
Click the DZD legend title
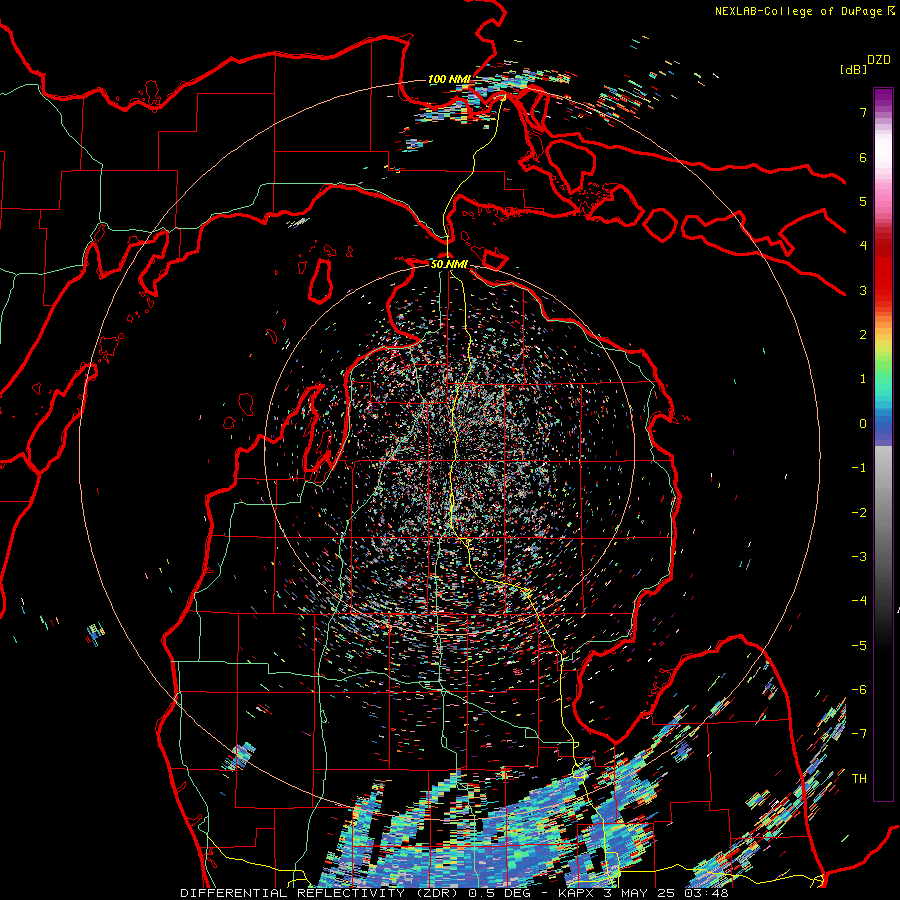coord(879,60)
